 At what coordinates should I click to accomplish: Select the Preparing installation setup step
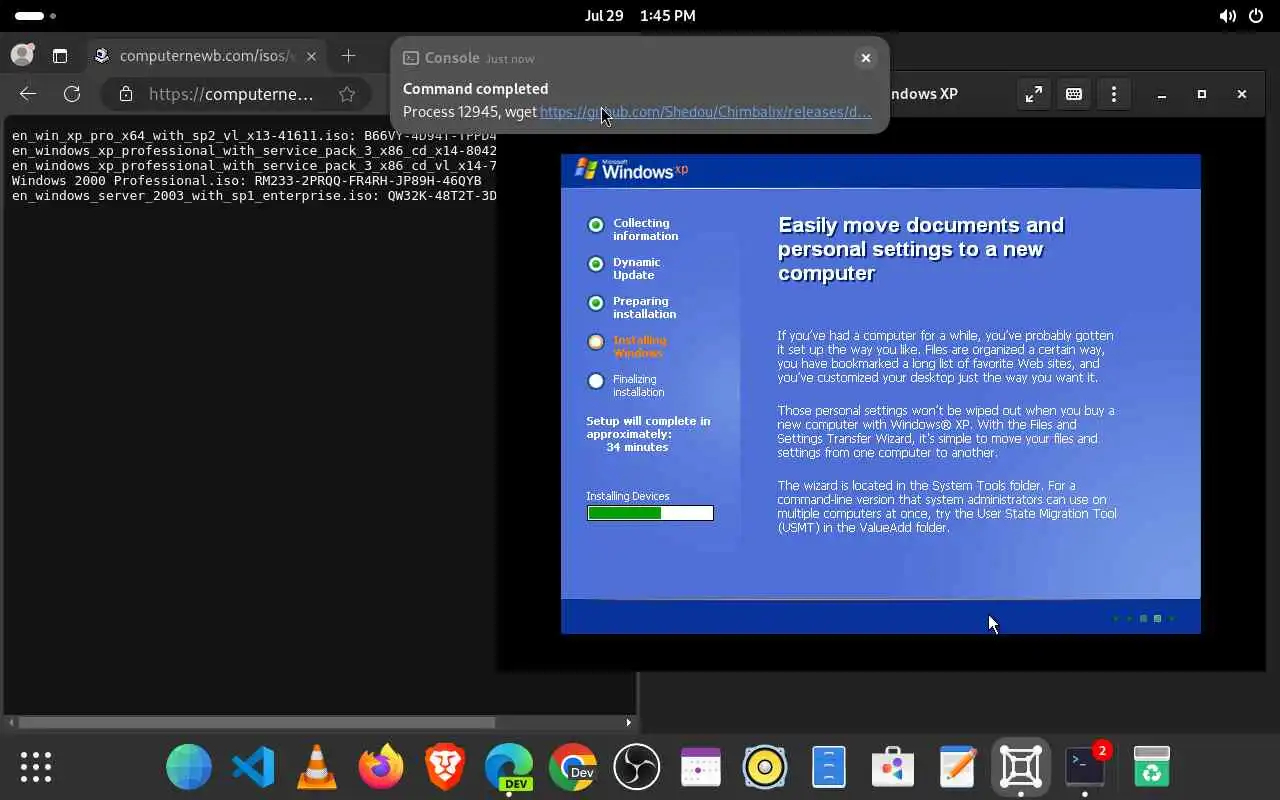click(x=632, y=307)
